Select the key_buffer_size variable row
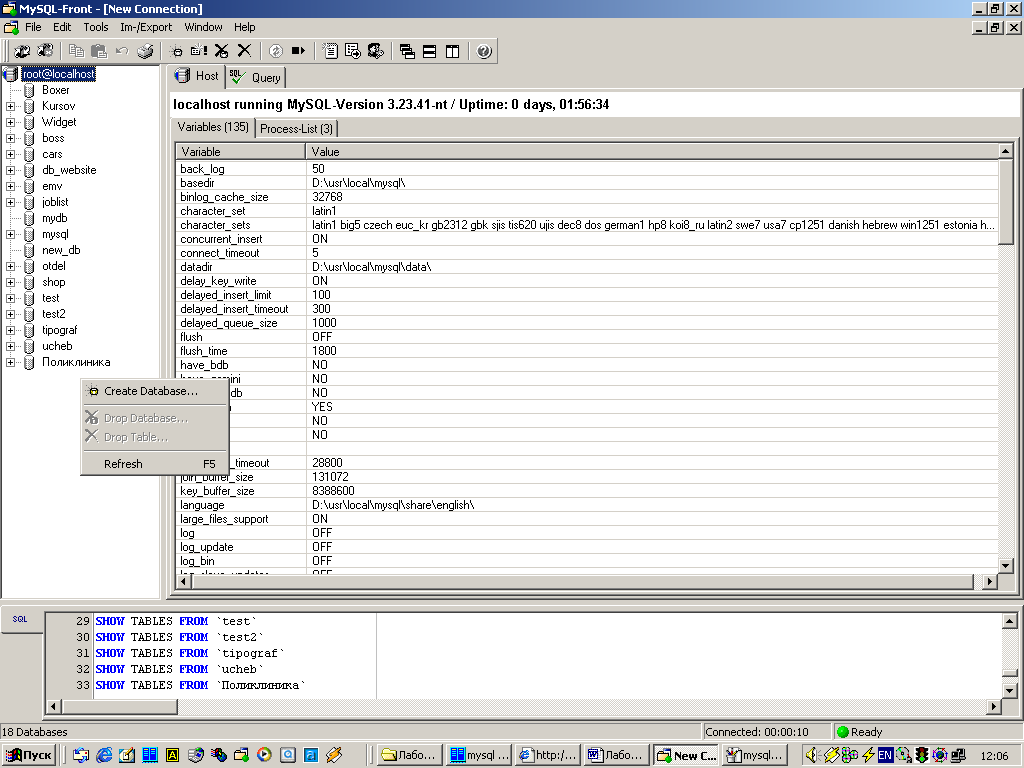This screenshot has width=1024, height=768. pos(586,491)
